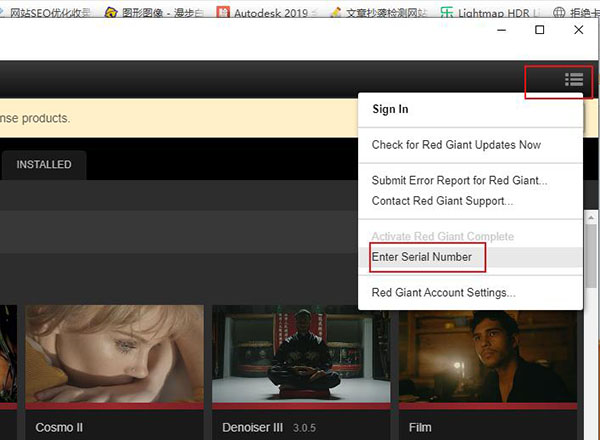Open Red Giant Account Settings
600x440 pixels.
[443, 293]
